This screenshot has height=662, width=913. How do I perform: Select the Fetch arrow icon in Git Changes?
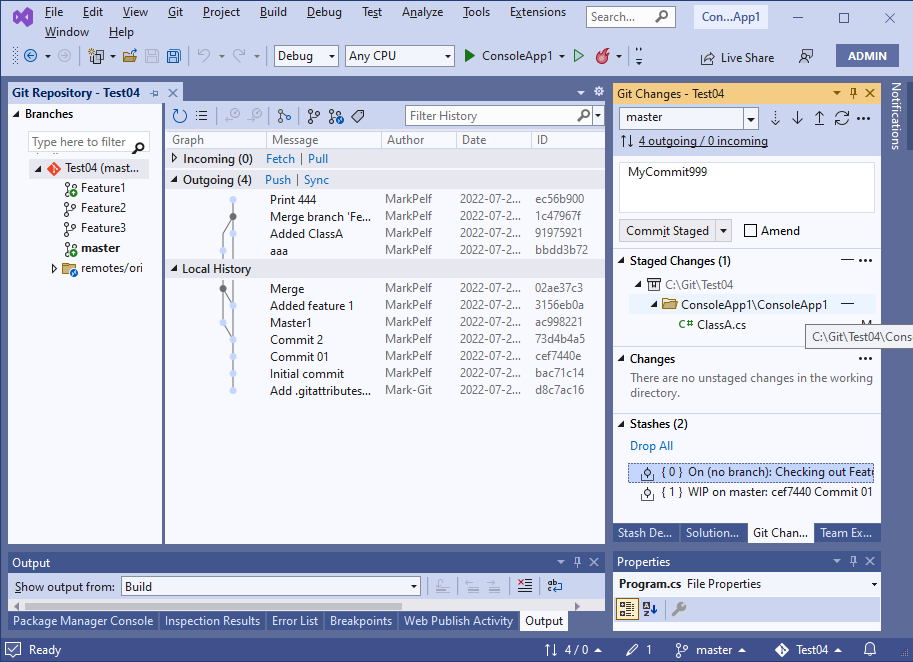point(775,119)
